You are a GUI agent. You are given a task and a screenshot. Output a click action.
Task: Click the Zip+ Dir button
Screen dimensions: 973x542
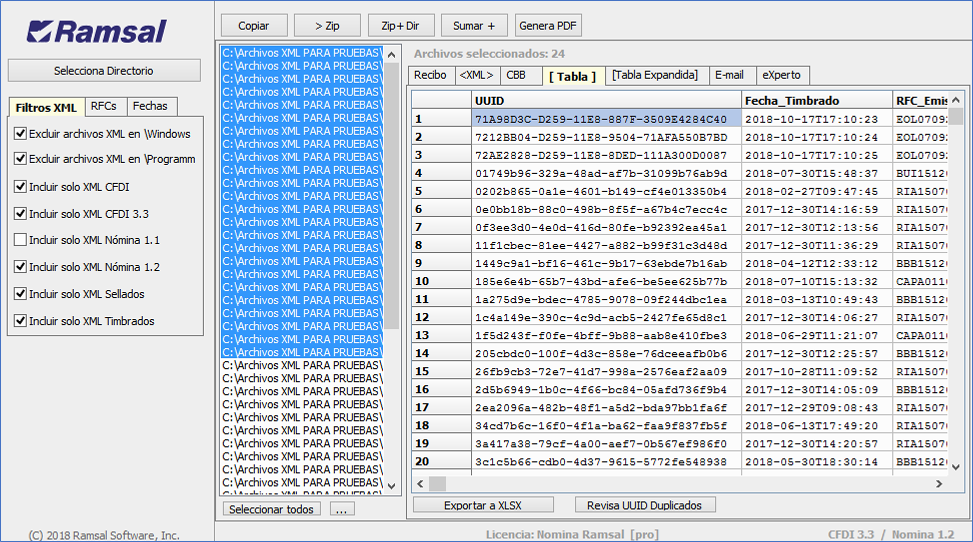coord(401,25)
